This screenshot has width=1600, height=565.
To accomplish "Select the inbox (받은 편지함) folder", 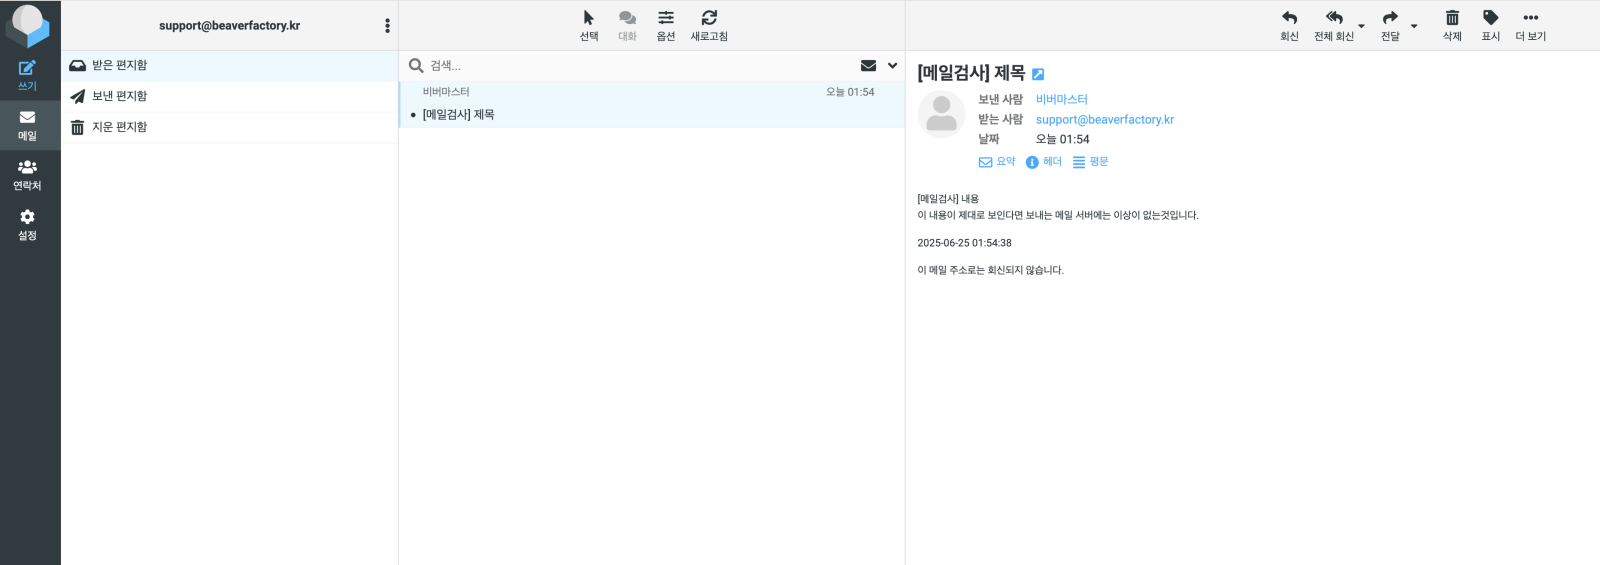I will point(229,65).
